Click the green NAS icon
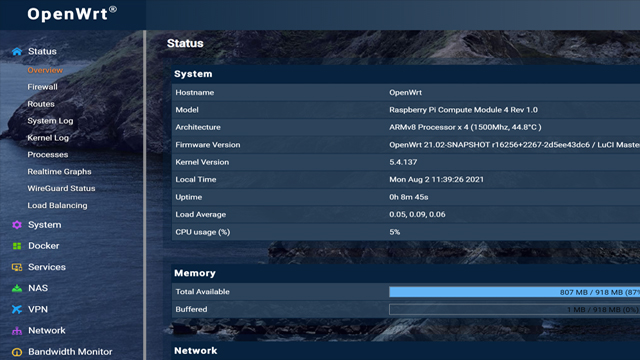Screen dimensions: 640x360 17,289
